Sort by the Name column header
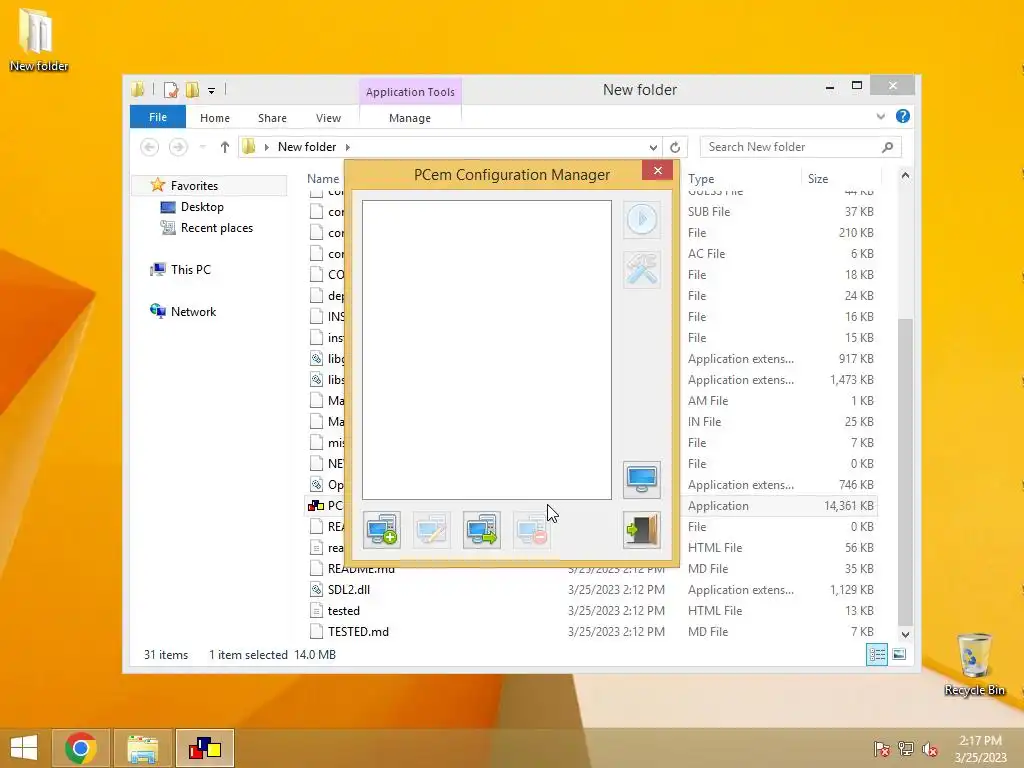This screenshot has height=768, width=1024. [323, 178]
